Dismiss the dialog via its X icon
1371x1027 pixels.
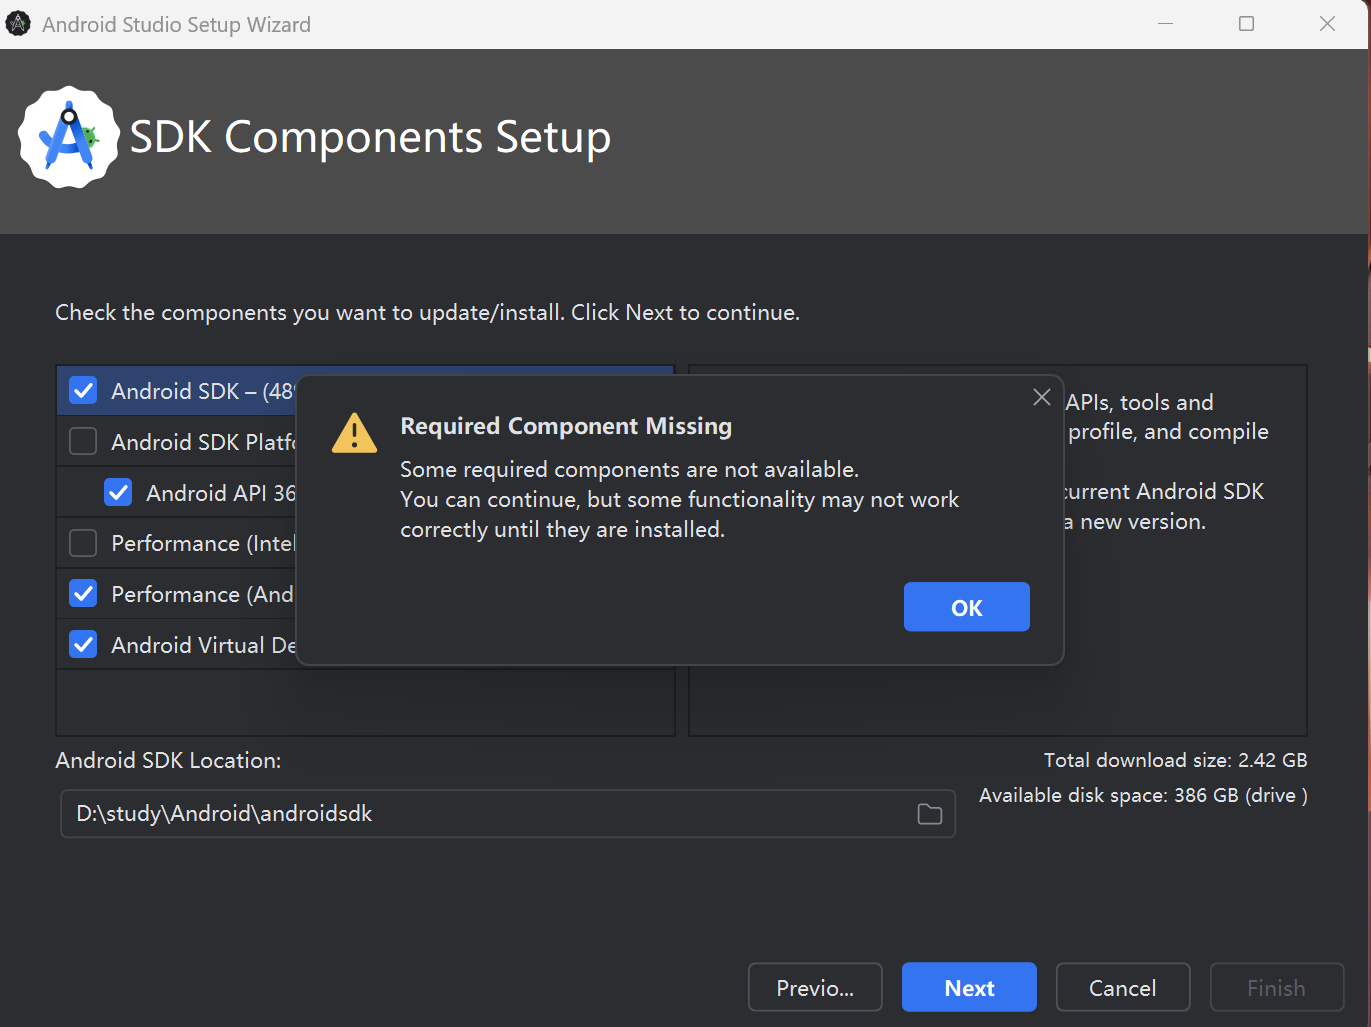(1041, 397)
